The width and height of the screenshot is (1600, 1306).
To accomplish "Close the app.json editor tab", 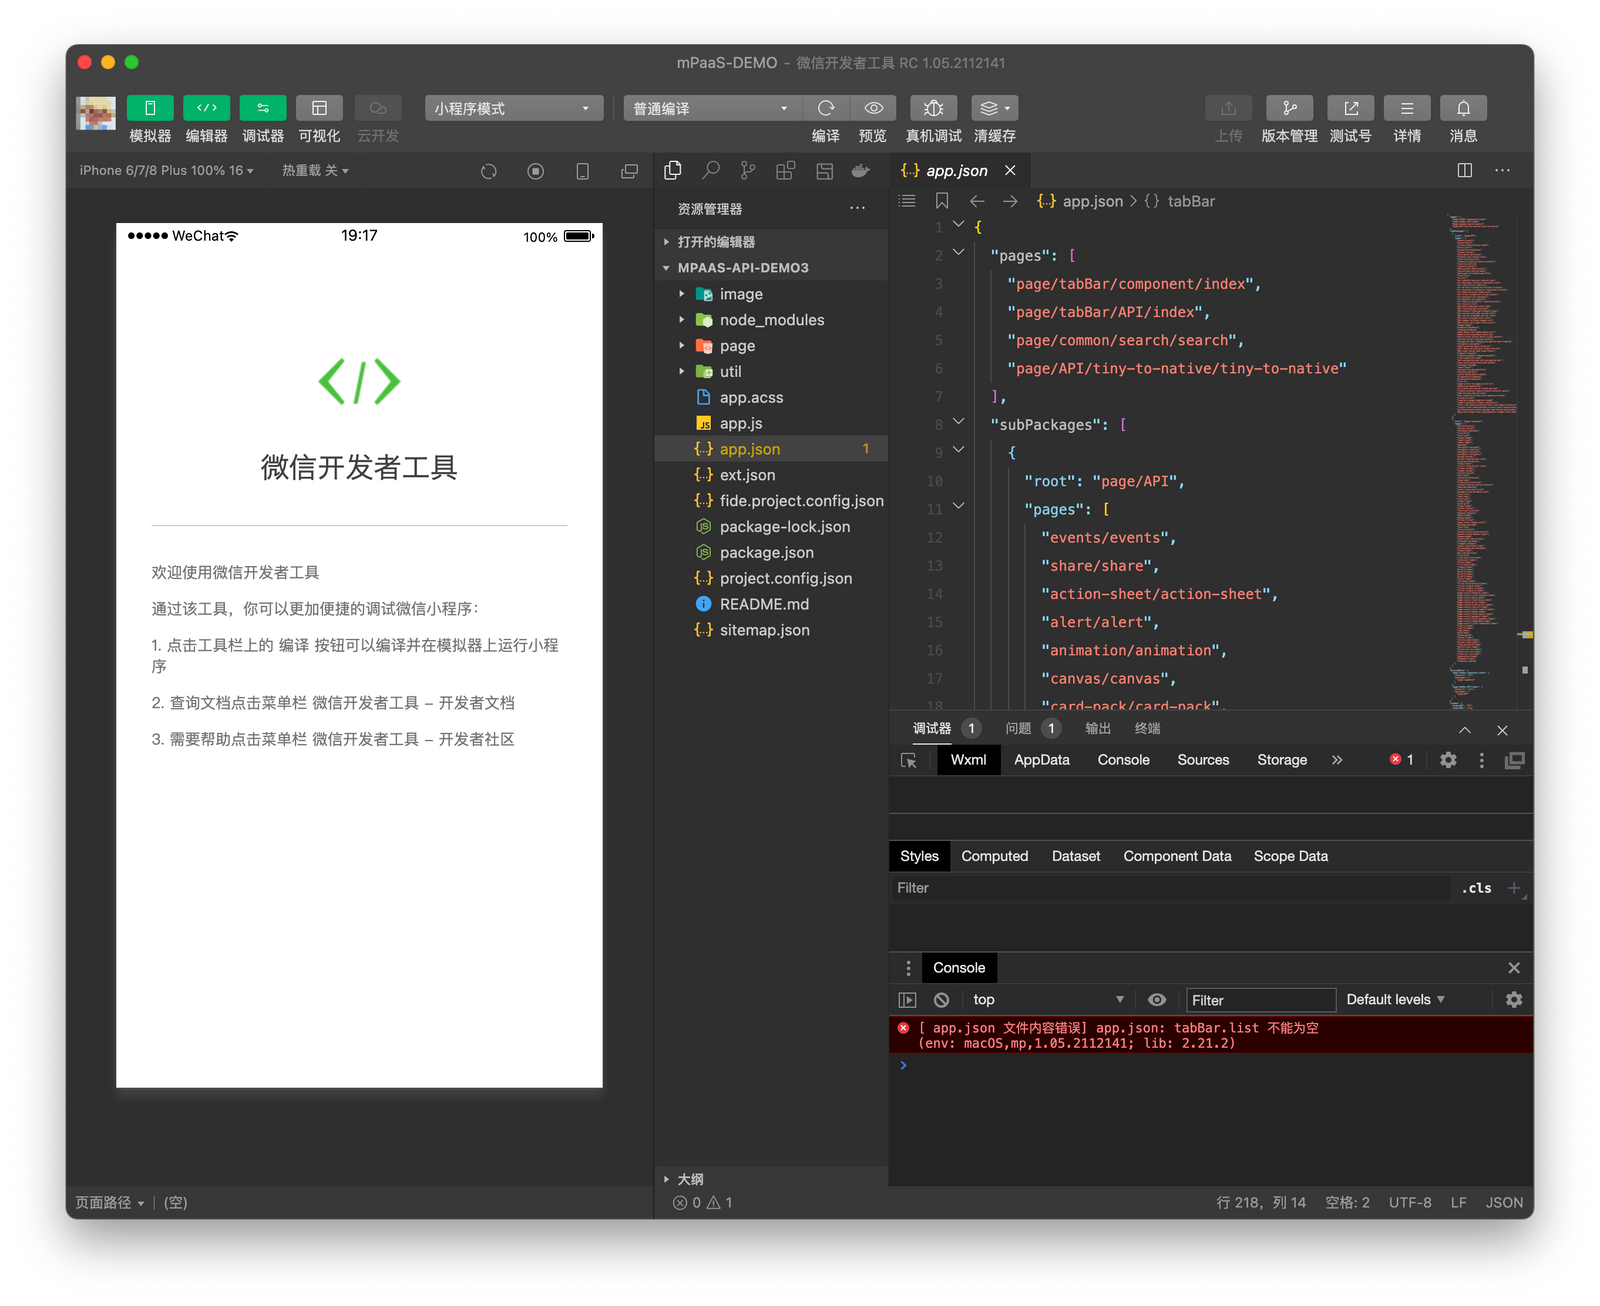I will point(1011,171).
